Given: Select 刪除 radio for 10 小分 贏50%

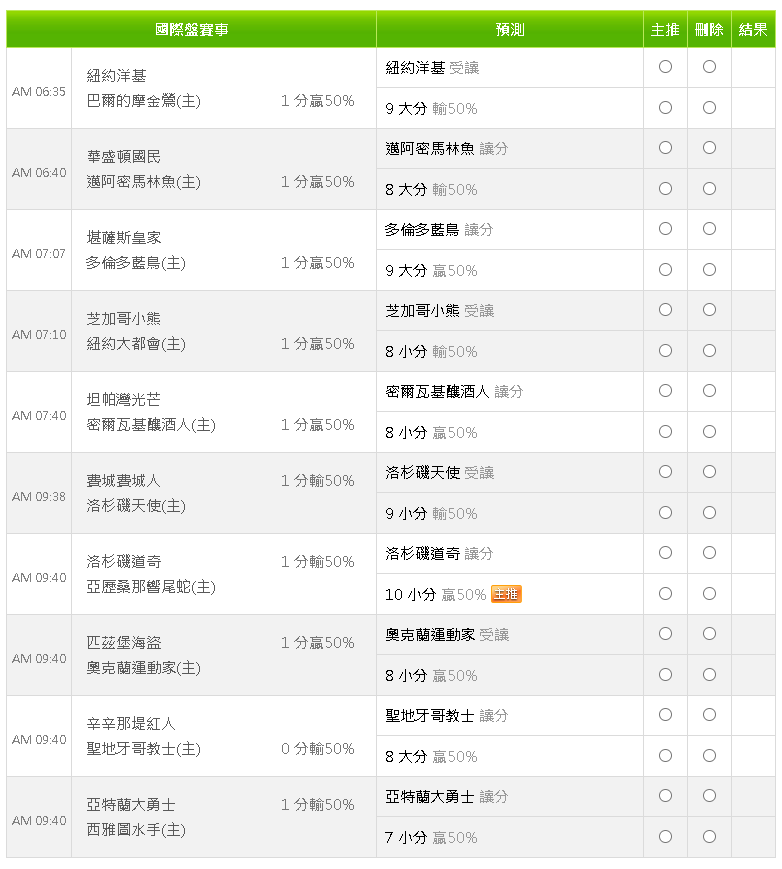Looking at the screenshot, I should click(x=709, y=594).
